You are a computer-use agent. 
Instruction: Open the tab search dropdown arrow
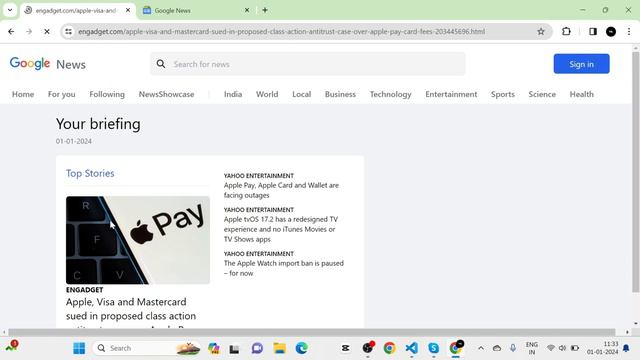click(10, 10)
